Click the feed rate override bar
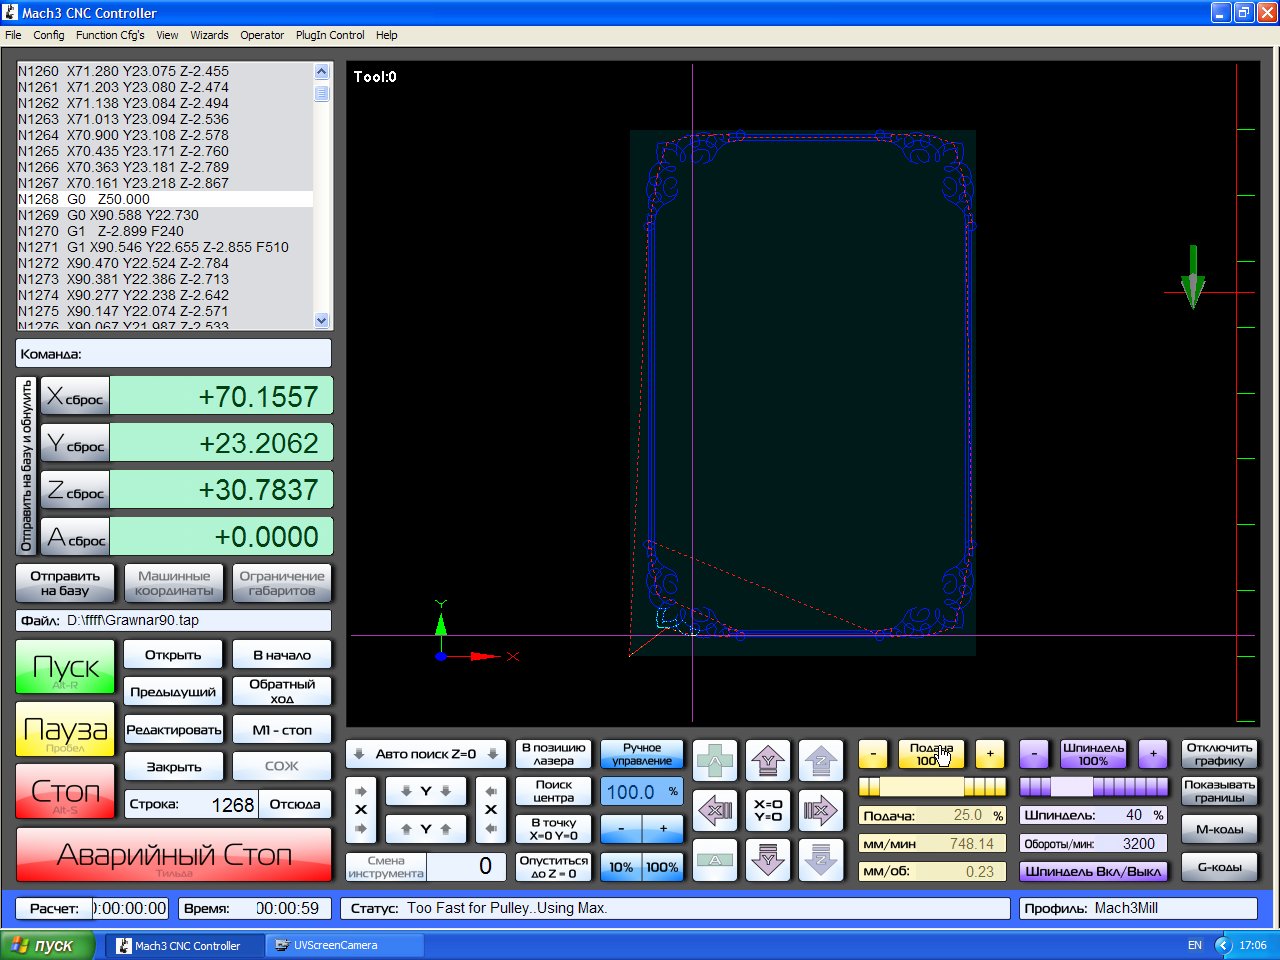Screen dimensions: 1280x960 [x=932, y=787]
